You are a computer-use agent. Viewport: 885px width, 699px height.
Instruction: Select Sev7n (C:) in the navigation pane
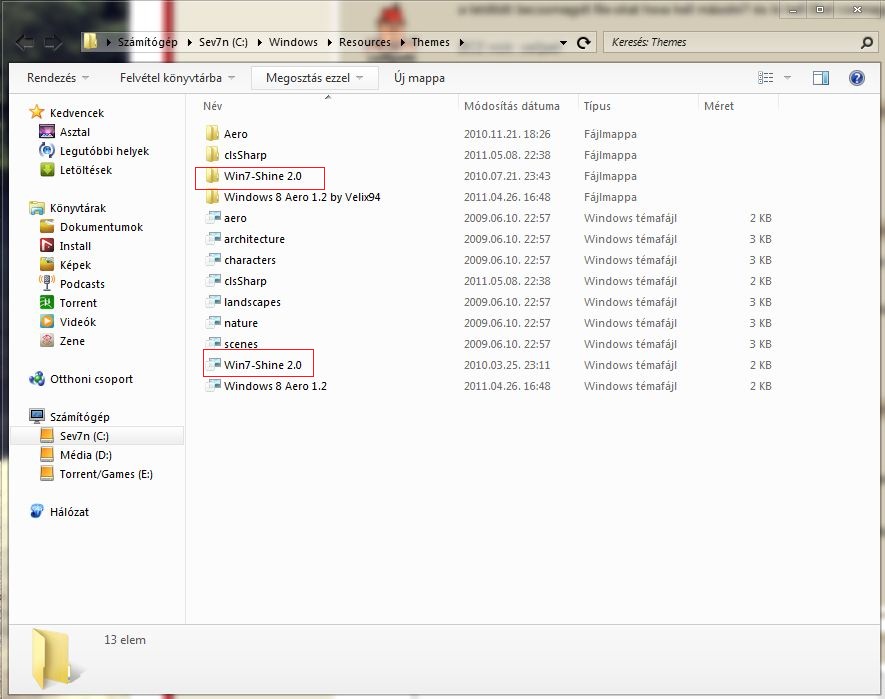pyautogui.click(x=97, y=436)
